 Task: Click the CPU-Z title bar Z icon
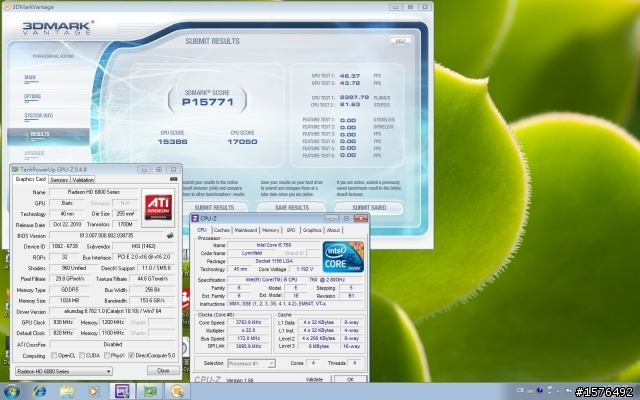(195, 218)
